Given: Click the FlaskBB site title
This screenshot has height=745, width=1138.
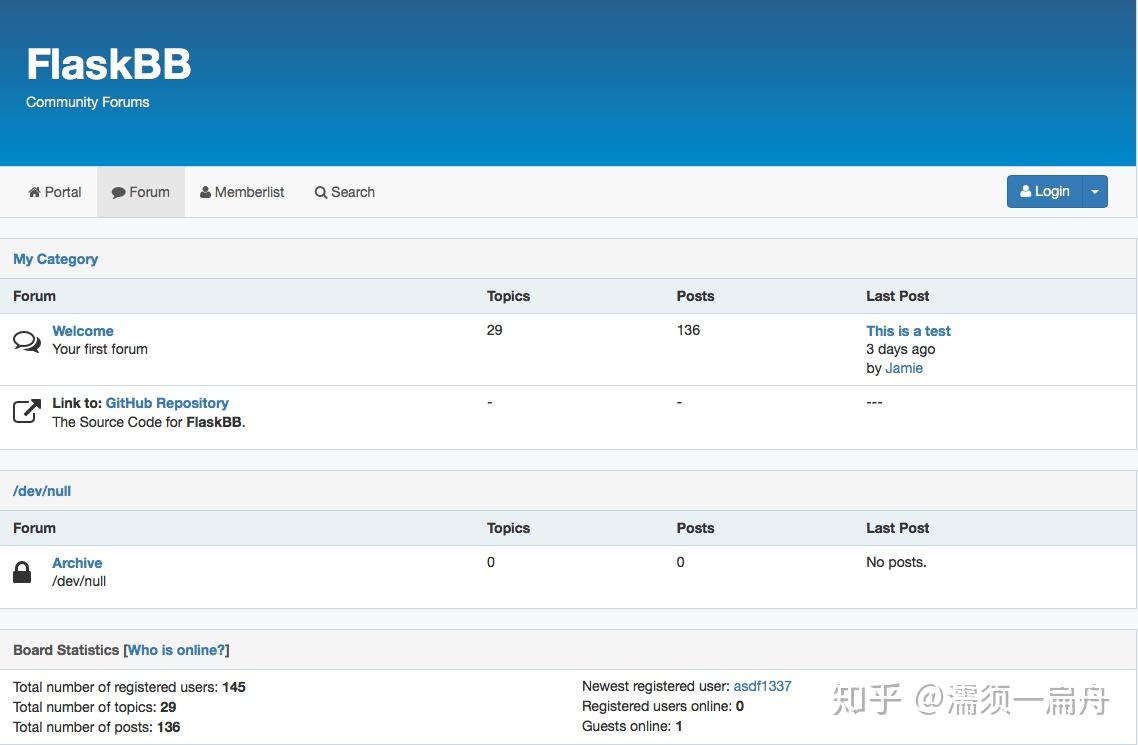Looking at the screenshot, I should 108,63.
